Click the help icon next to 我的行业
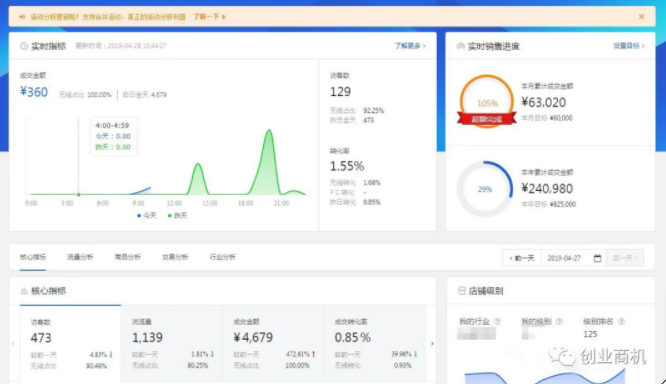 497,322
